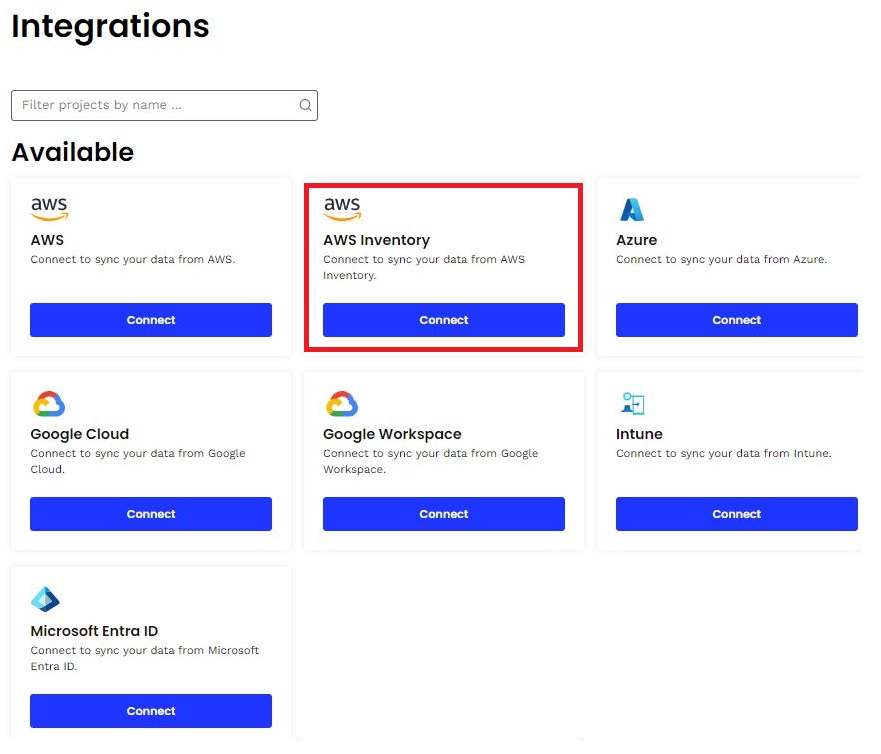The image size is (881, 754).
Task: Connect the Microsoft Entra ID integration
Action: (150, 711)
